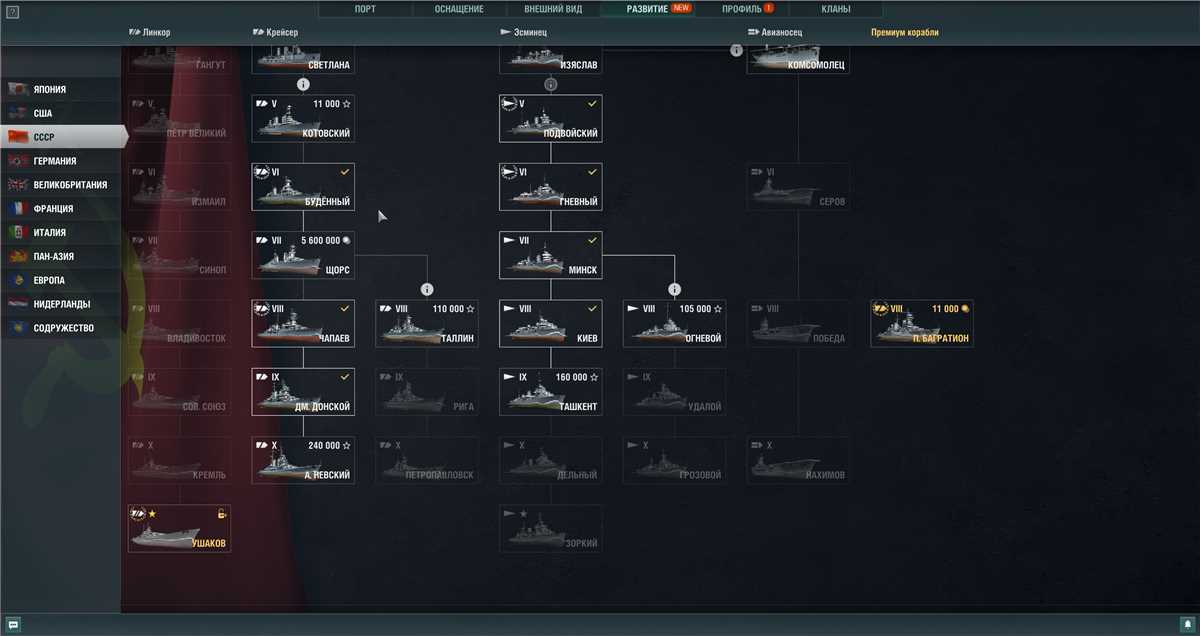
Task: Select the Подвойский destroyer card
Action: pyautogui.click(x=550, y=118)
